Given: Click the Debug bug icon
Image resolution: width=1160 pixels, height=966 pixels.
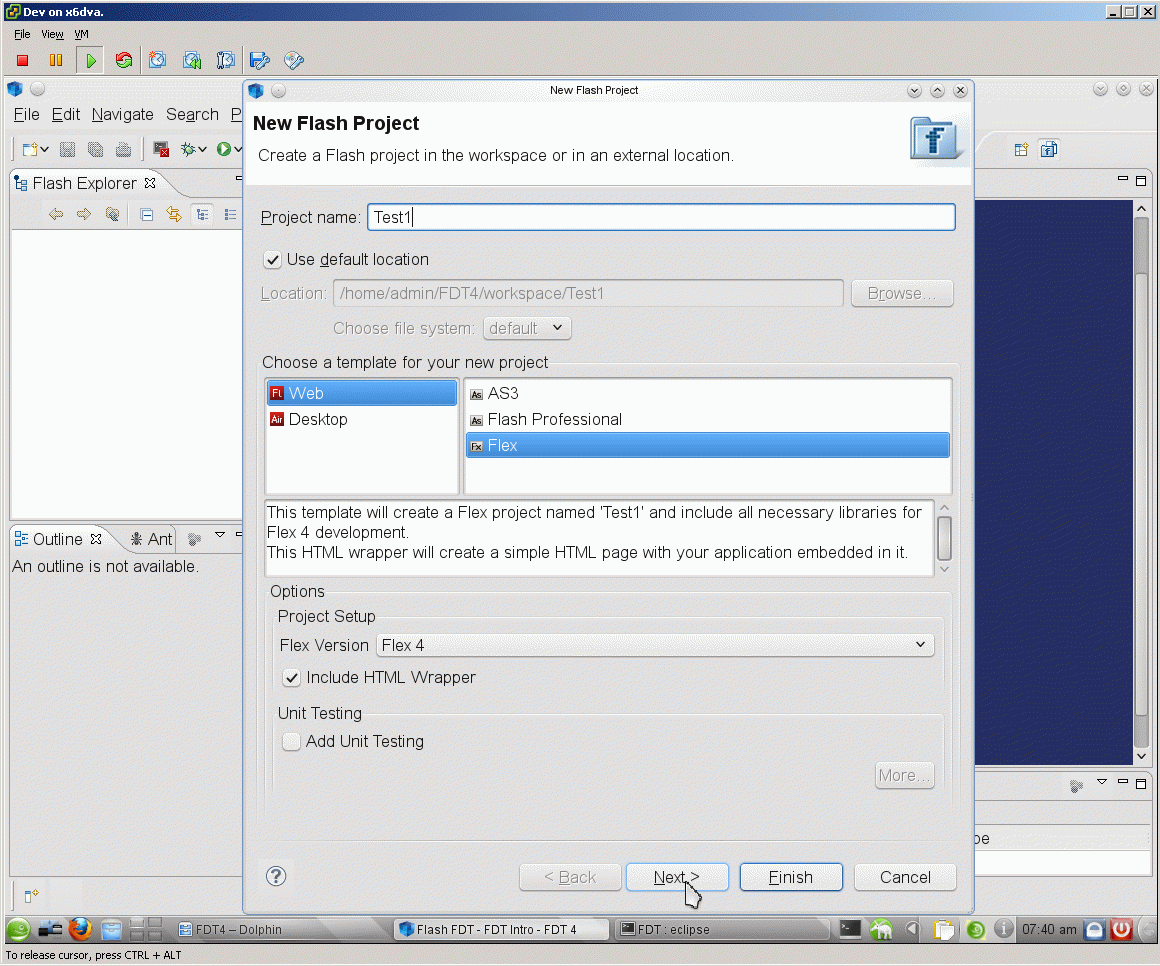Looking at the screenshot, I should pyautogui.click(x=188, y=149).
